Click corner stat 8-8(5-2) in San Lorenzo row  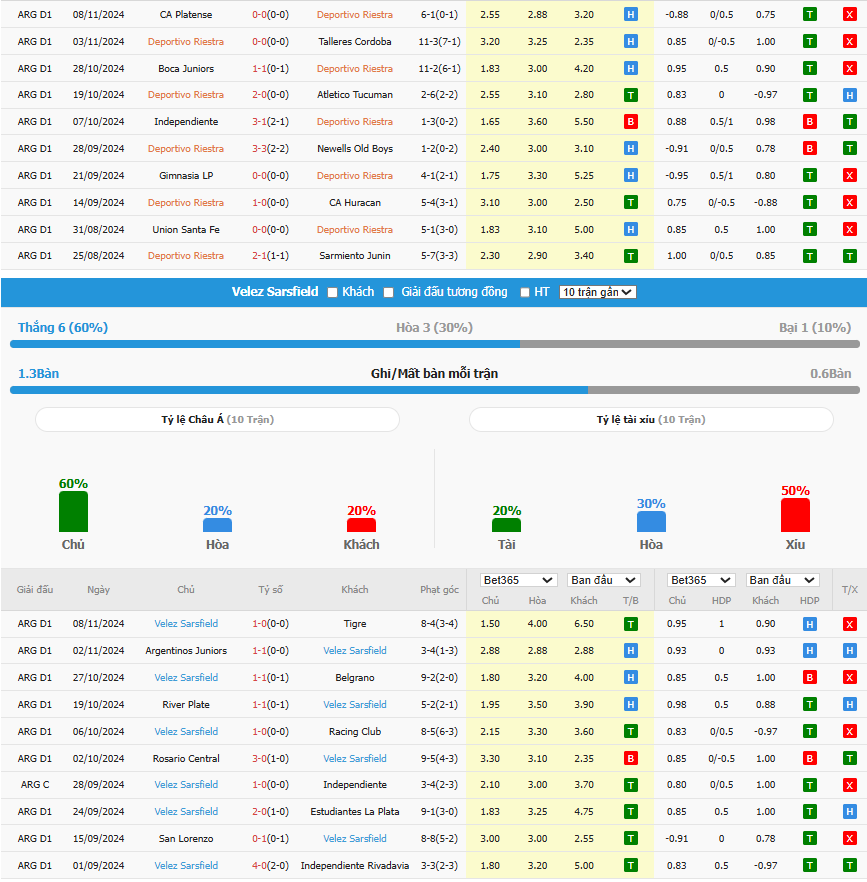pos(439,839)
